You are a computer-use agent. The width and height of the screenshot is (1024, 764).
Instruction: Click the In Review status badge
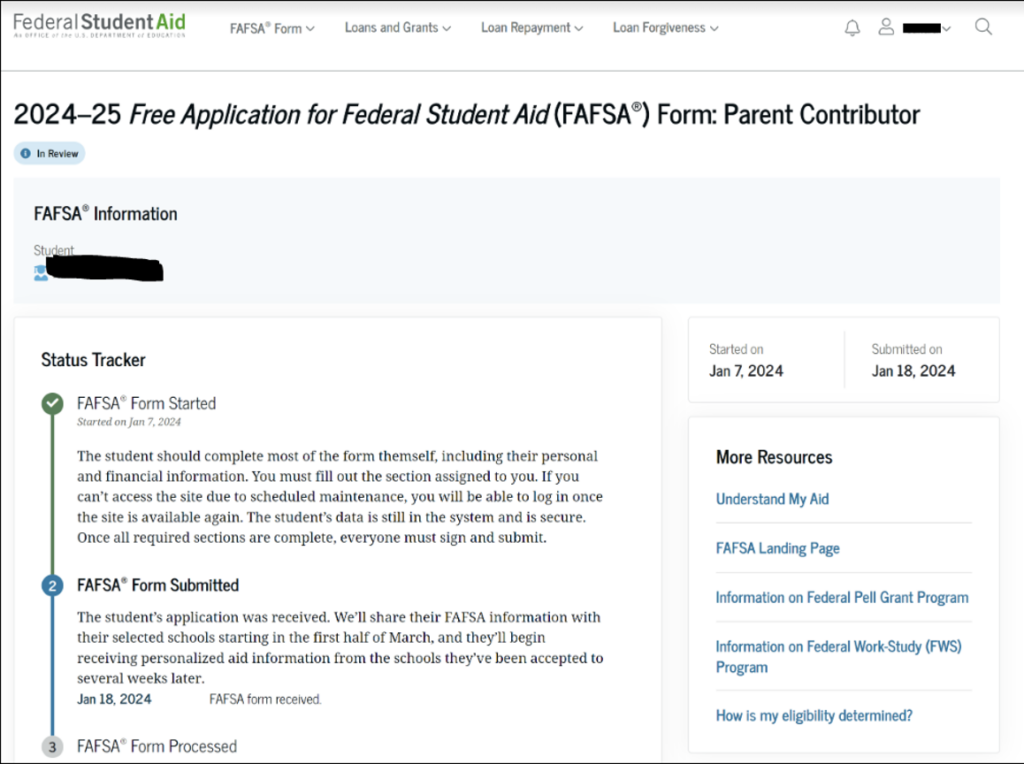click(49, 153)
